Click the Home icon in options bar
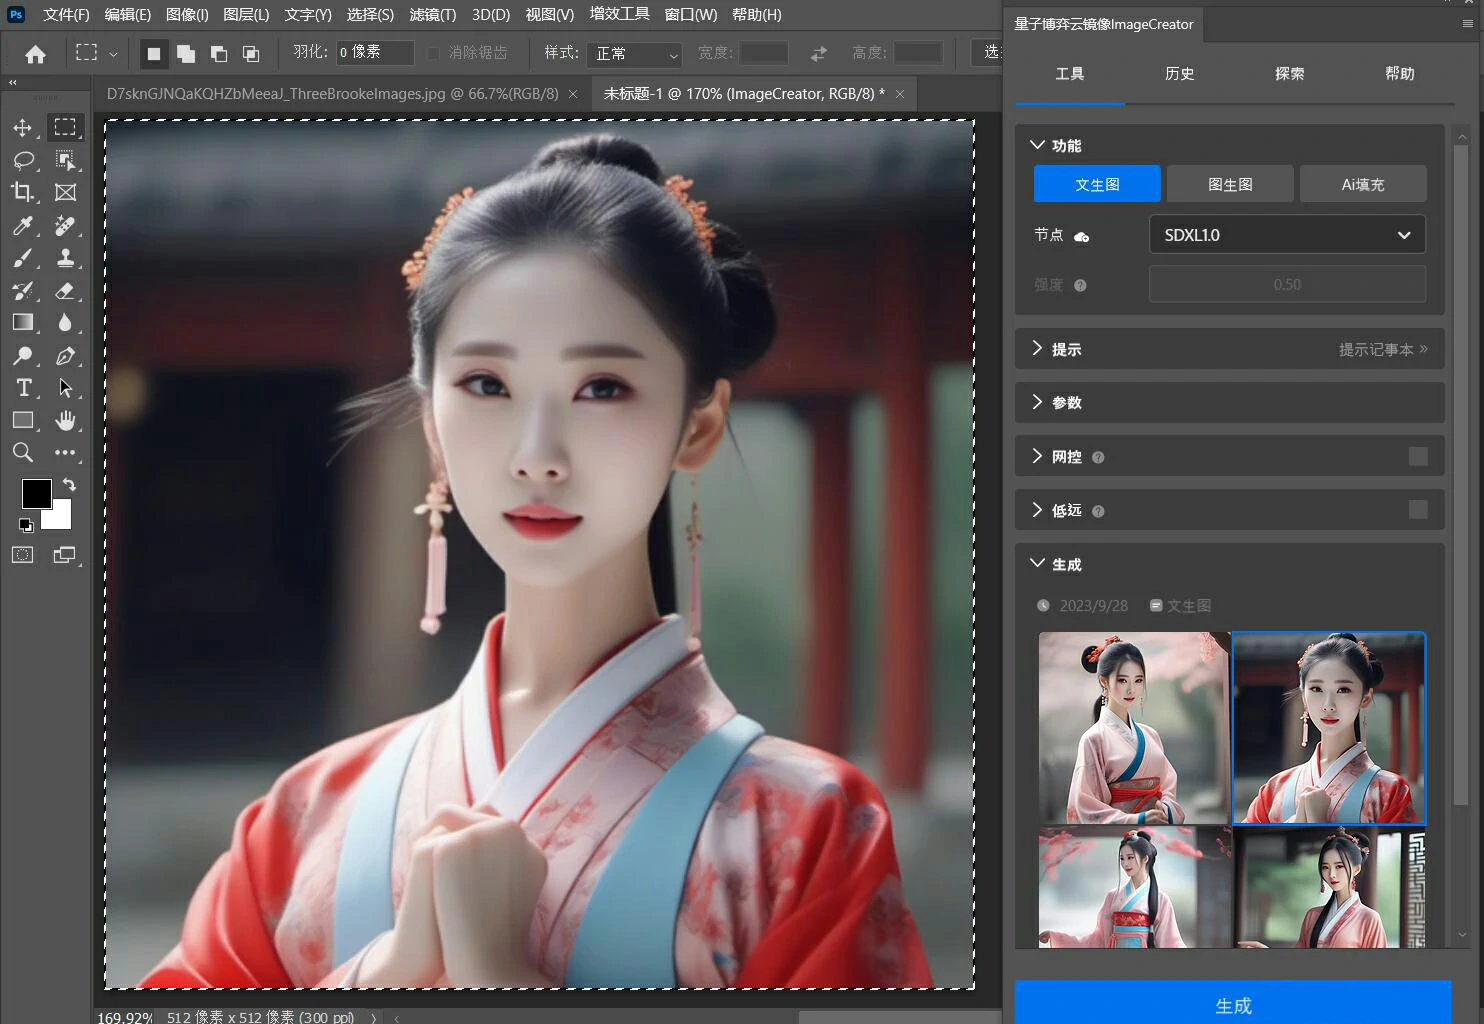The image size is (1484, 1024). (x=35, y=54)
